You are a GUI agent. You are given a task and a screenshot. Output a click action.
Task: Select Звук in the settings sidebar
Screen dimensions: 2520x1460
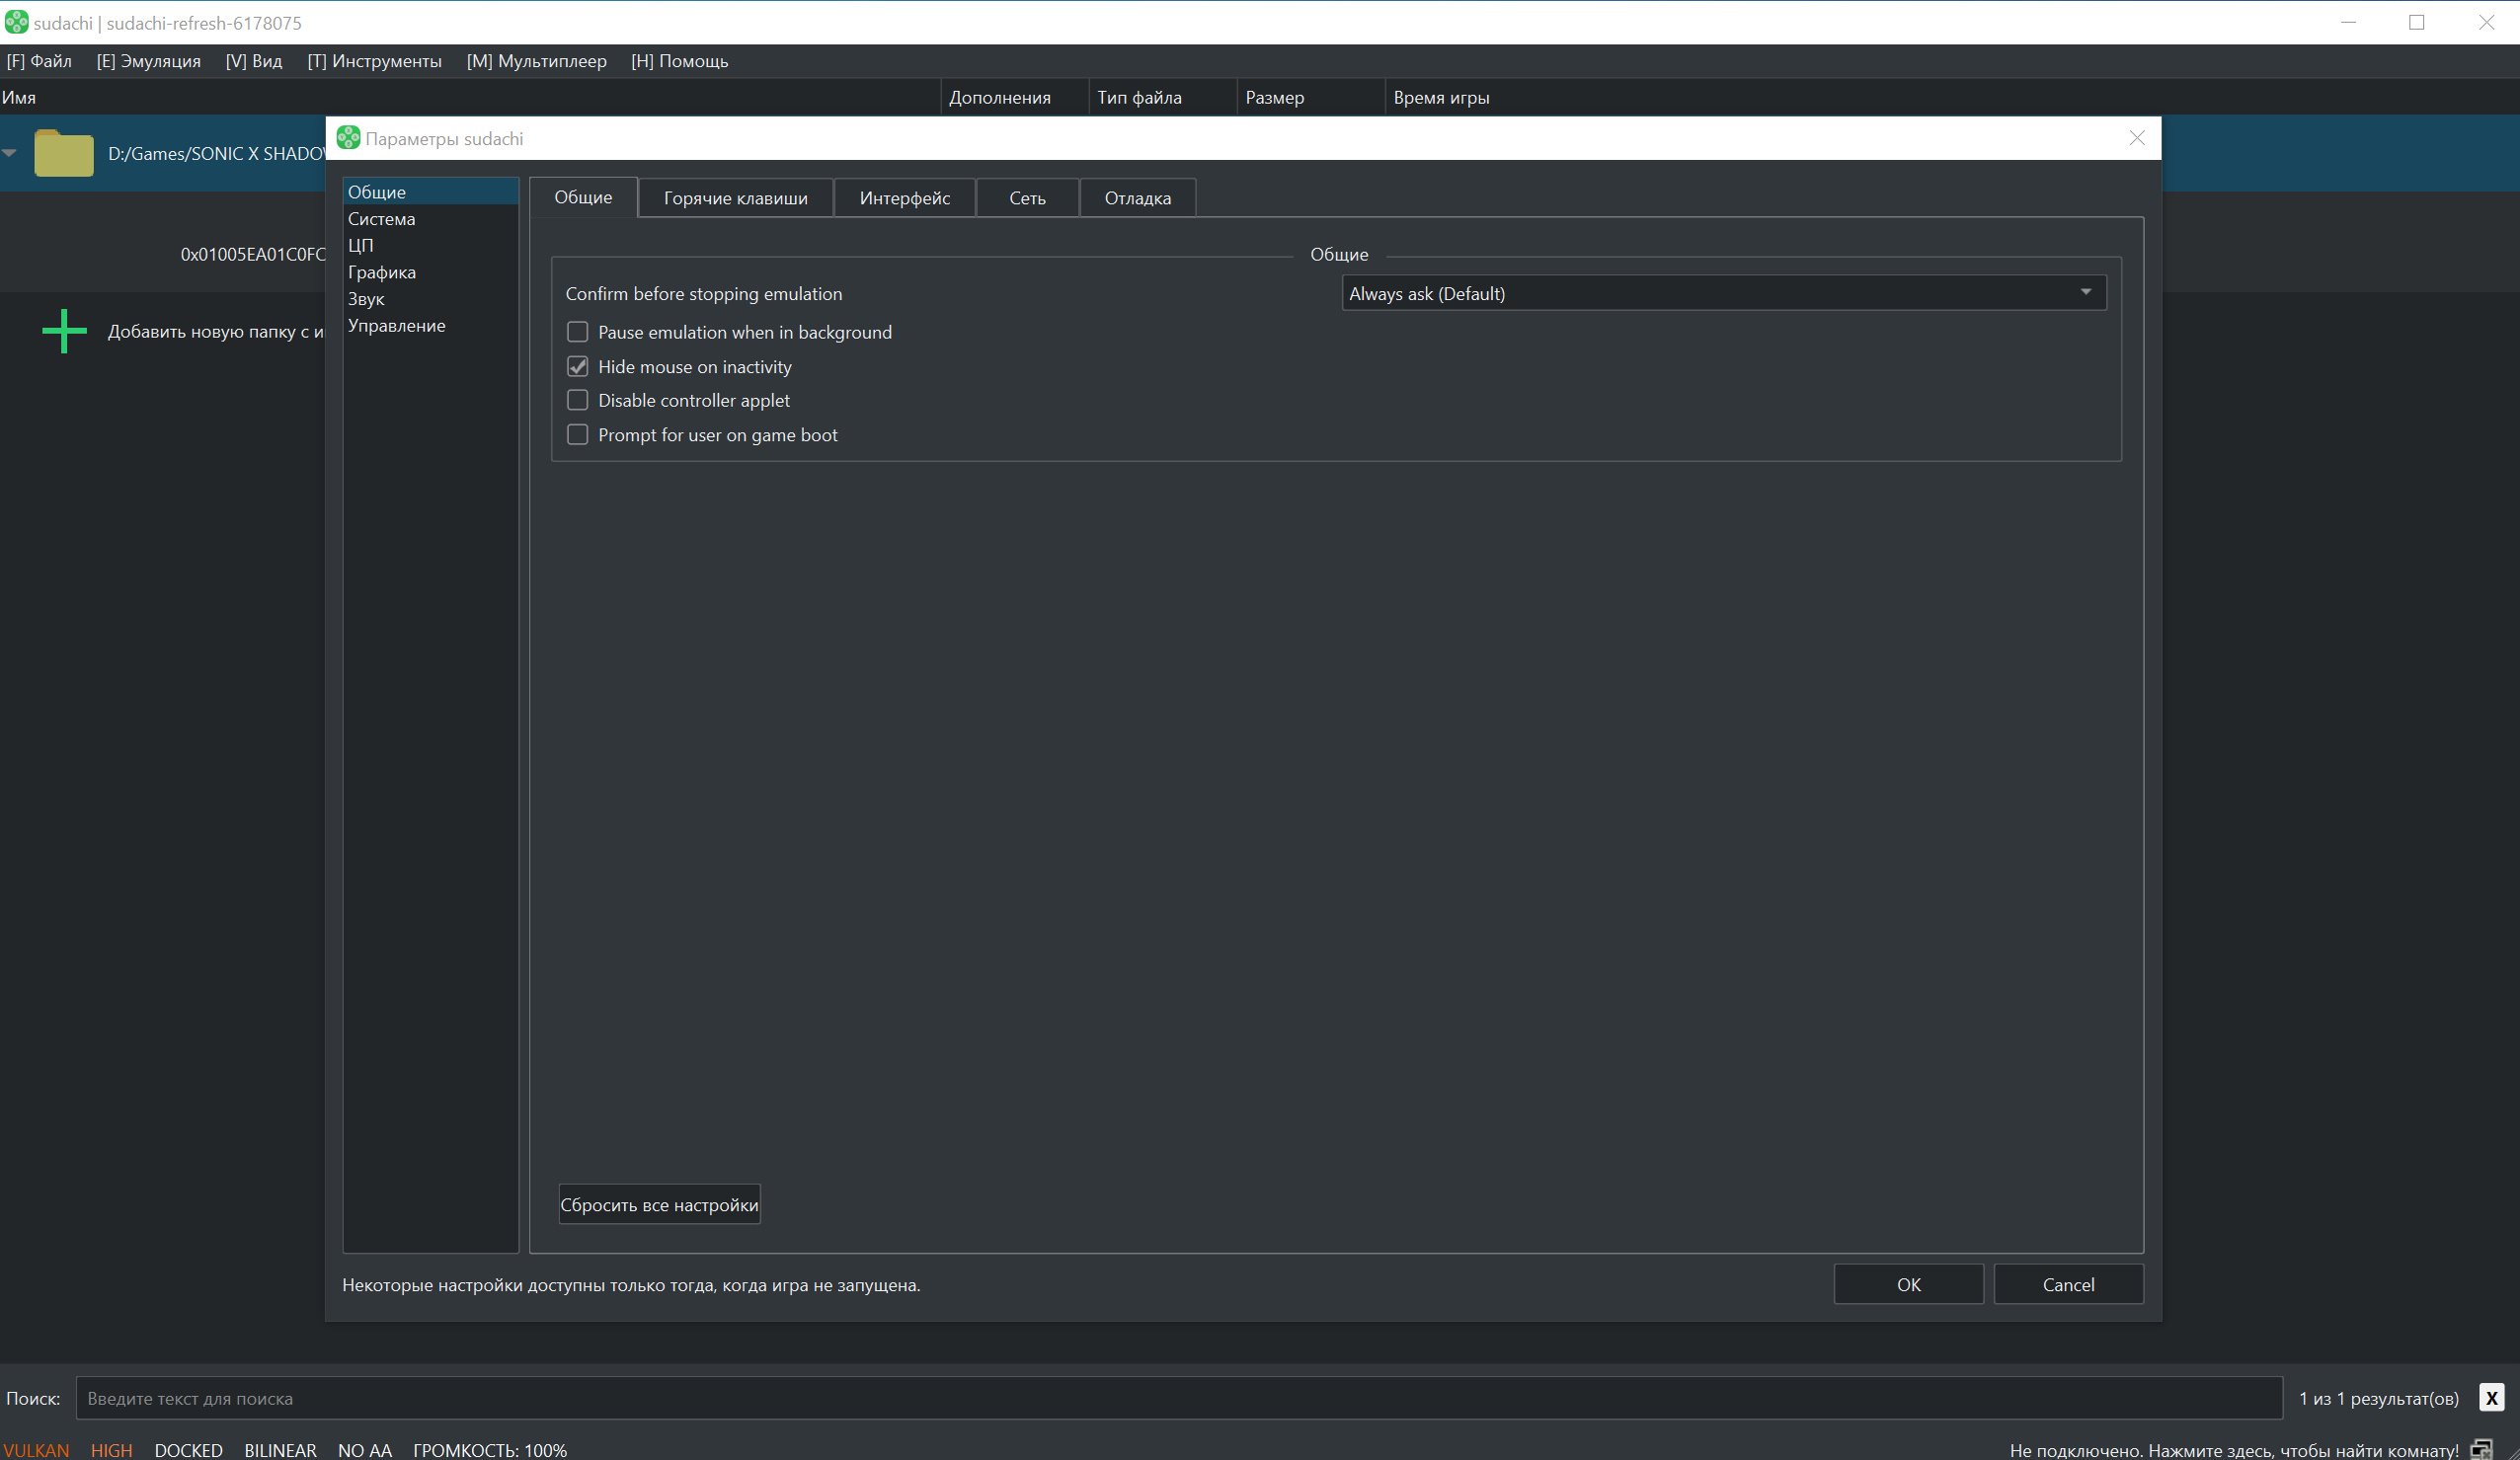coord(431,299)
